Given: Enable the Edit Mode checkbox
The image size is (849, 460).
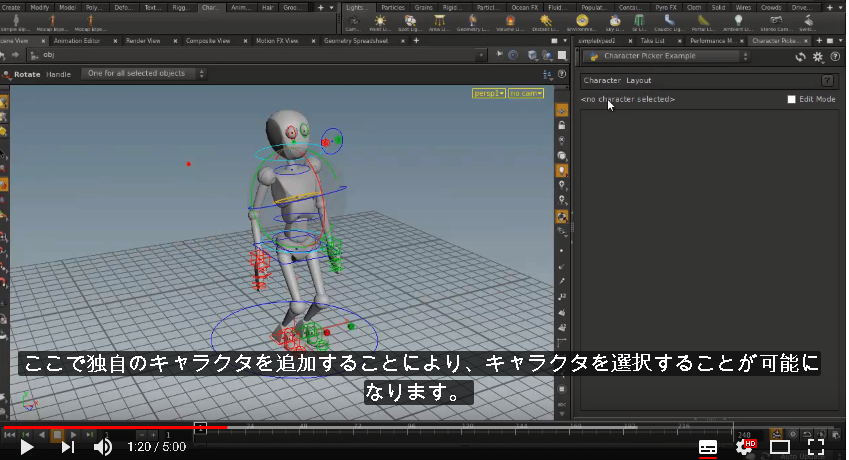Looking at the screenshot, I should tap(792, 99).
